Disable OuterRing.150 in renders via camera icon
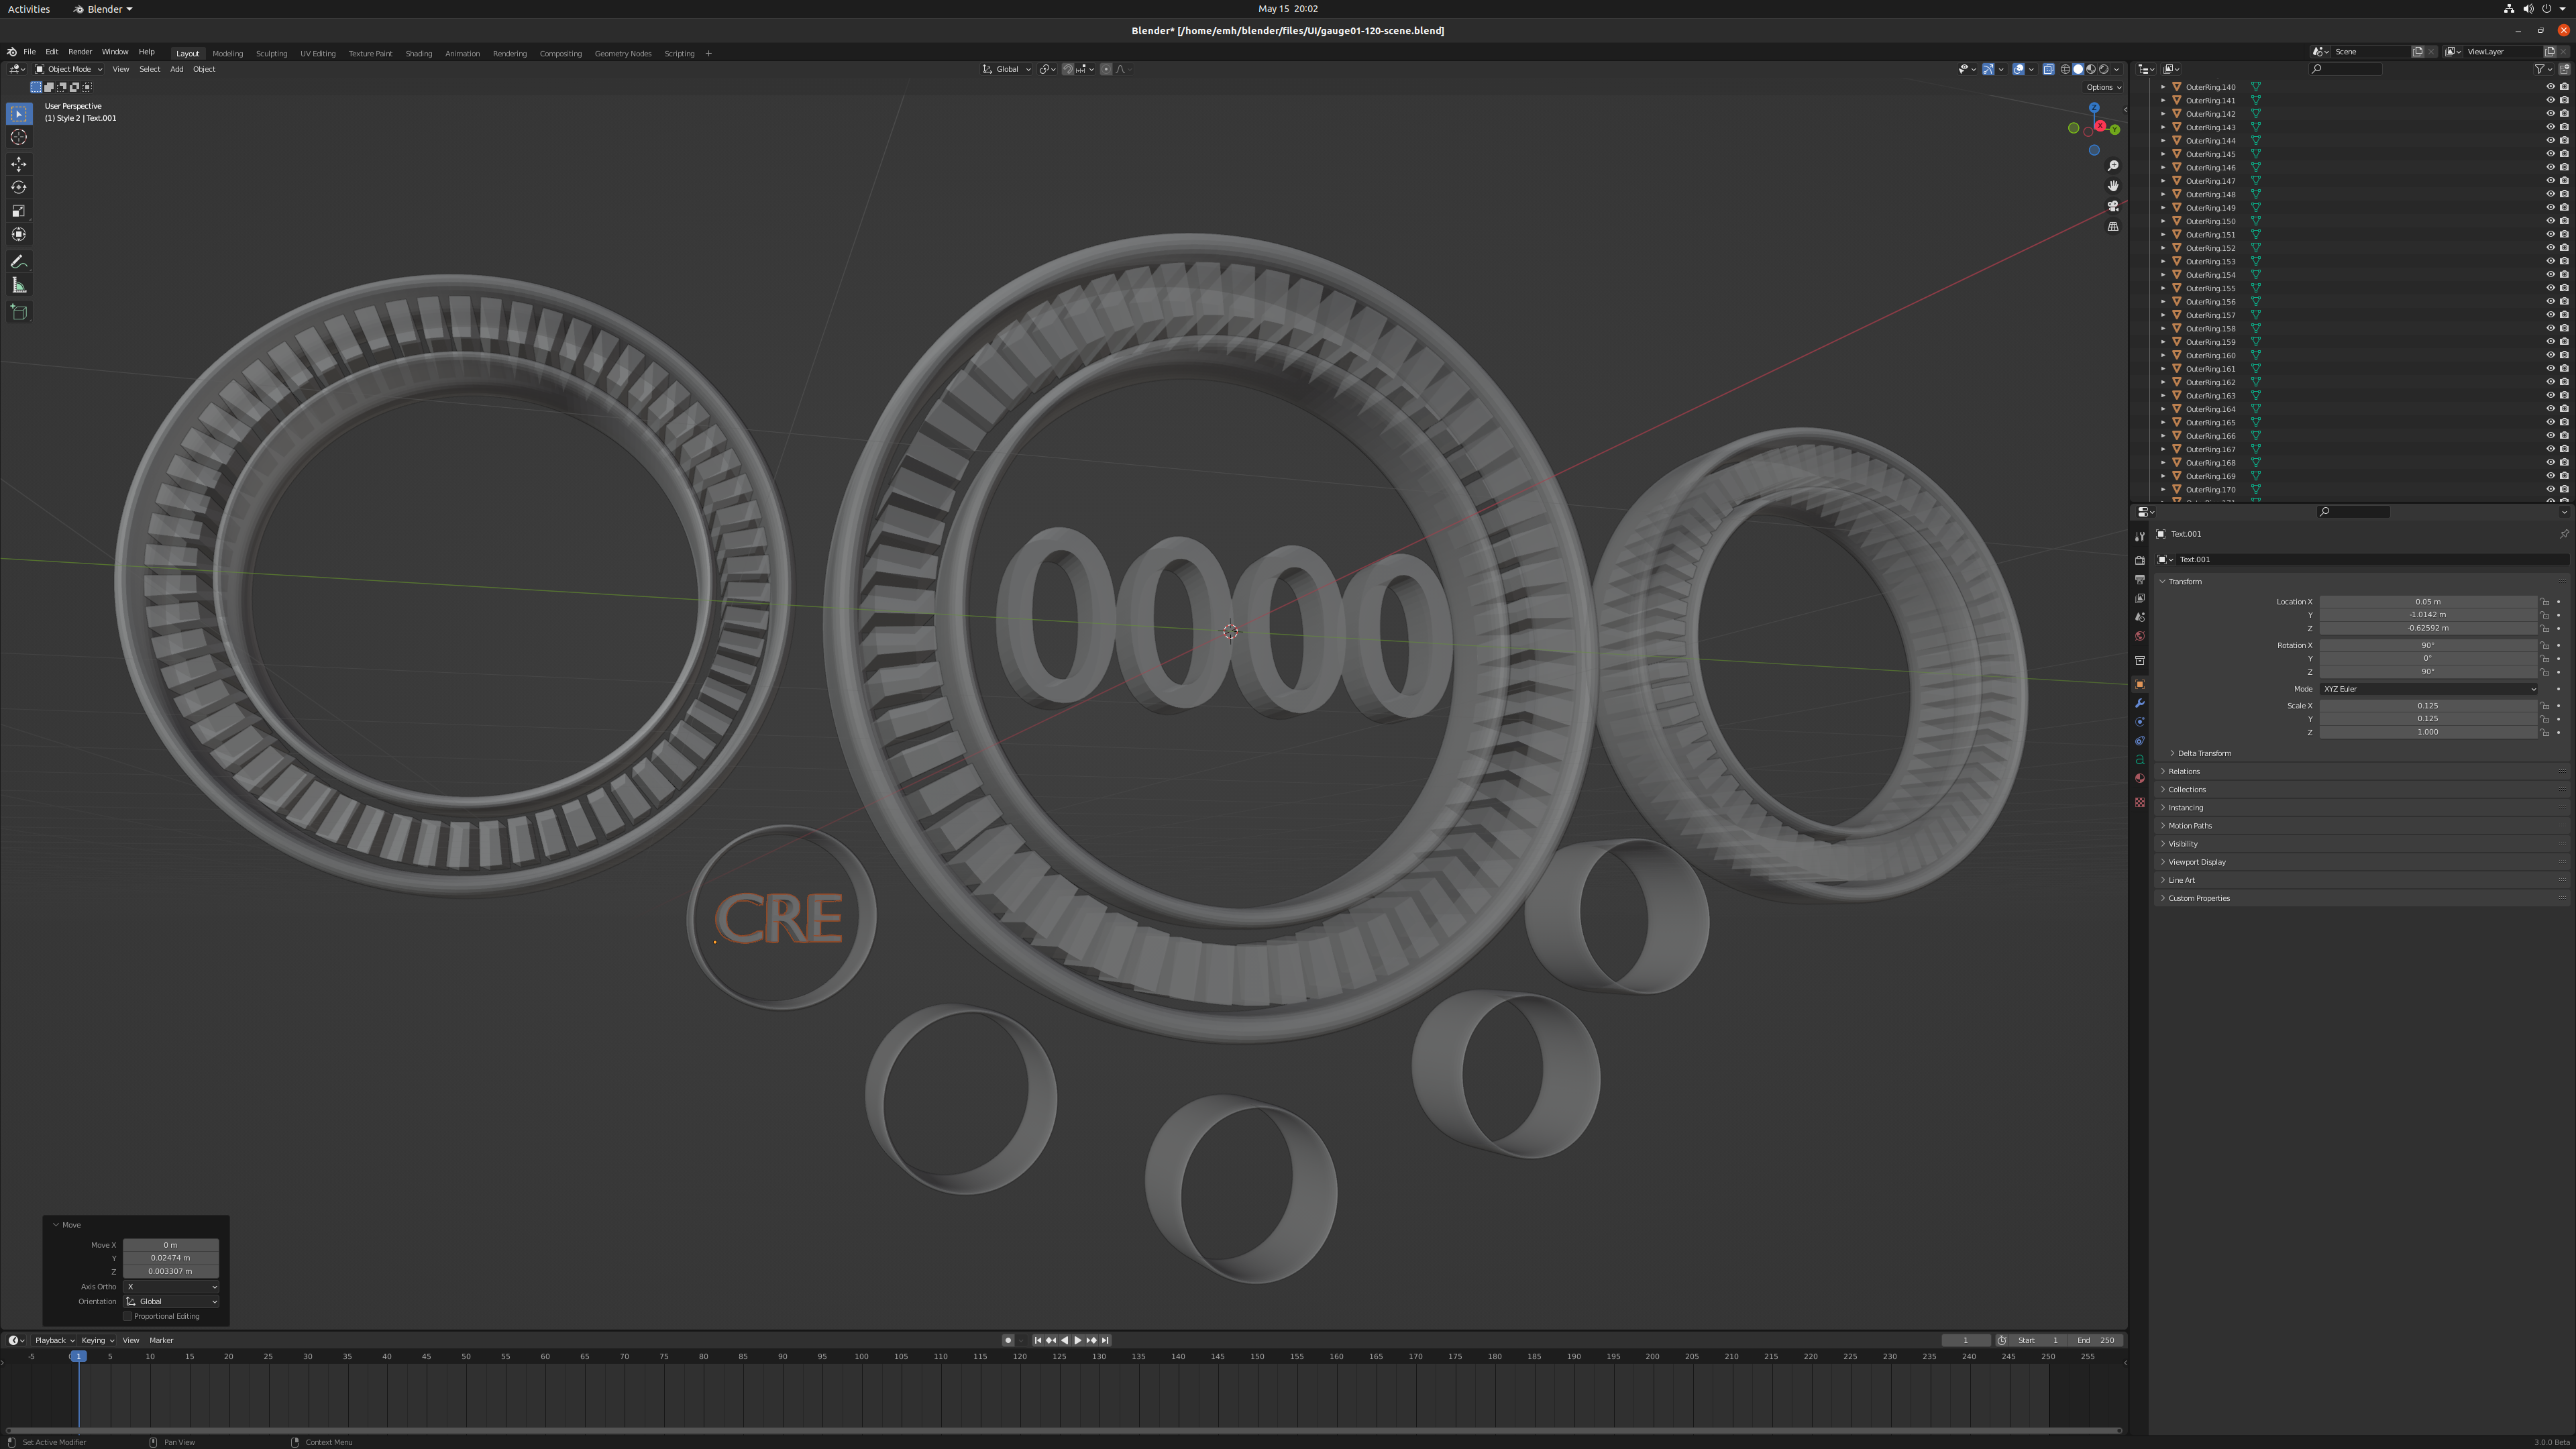Viewport: 2576px width, 1449px height. pyautogui.click(x=2564, y=221)
